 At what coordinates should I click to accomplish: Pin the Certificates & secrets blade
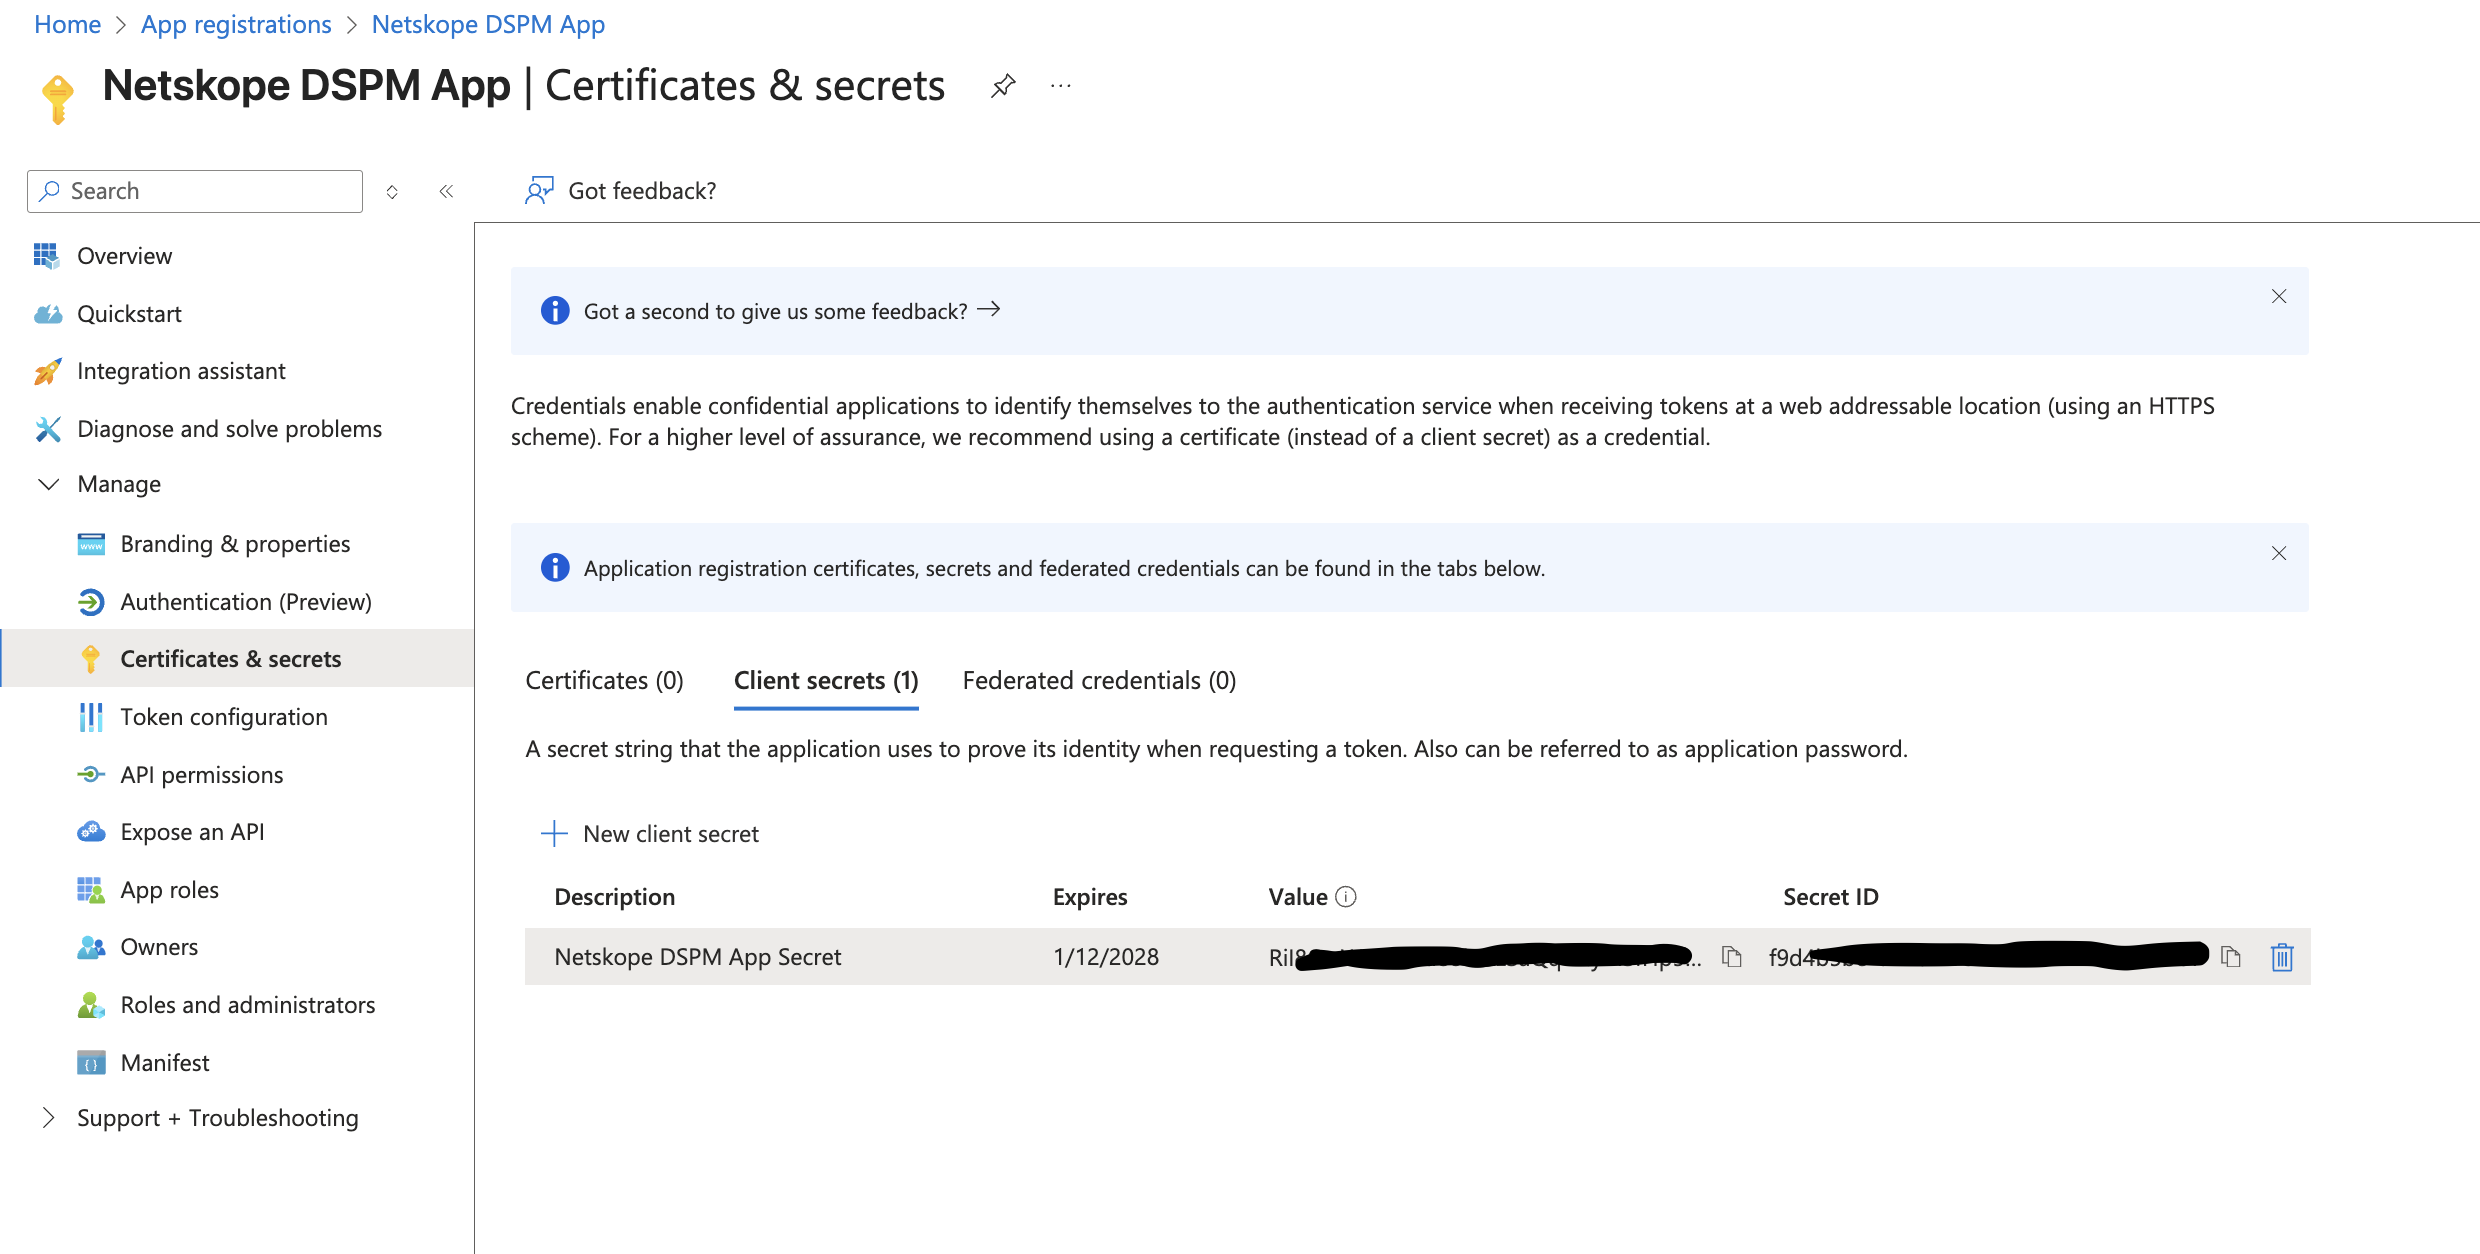click(1003, 86)
